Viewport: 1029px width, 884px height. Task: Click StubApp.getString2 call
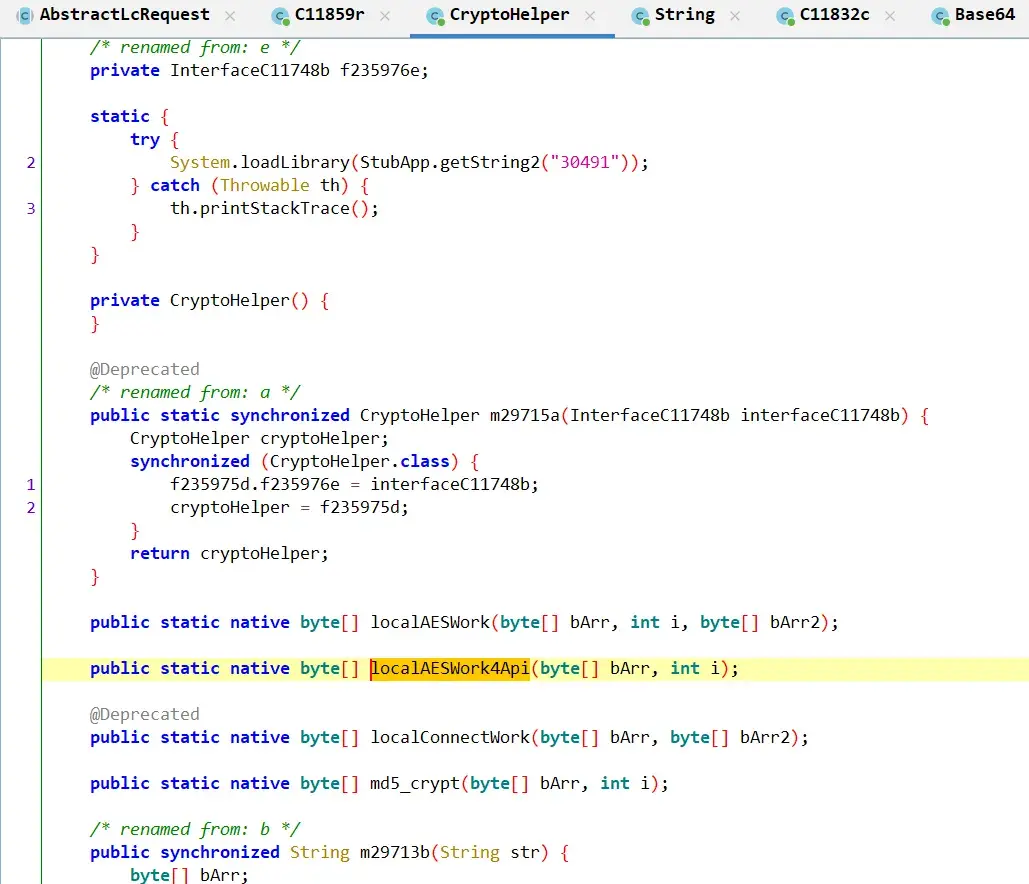[x=450, y=163]
